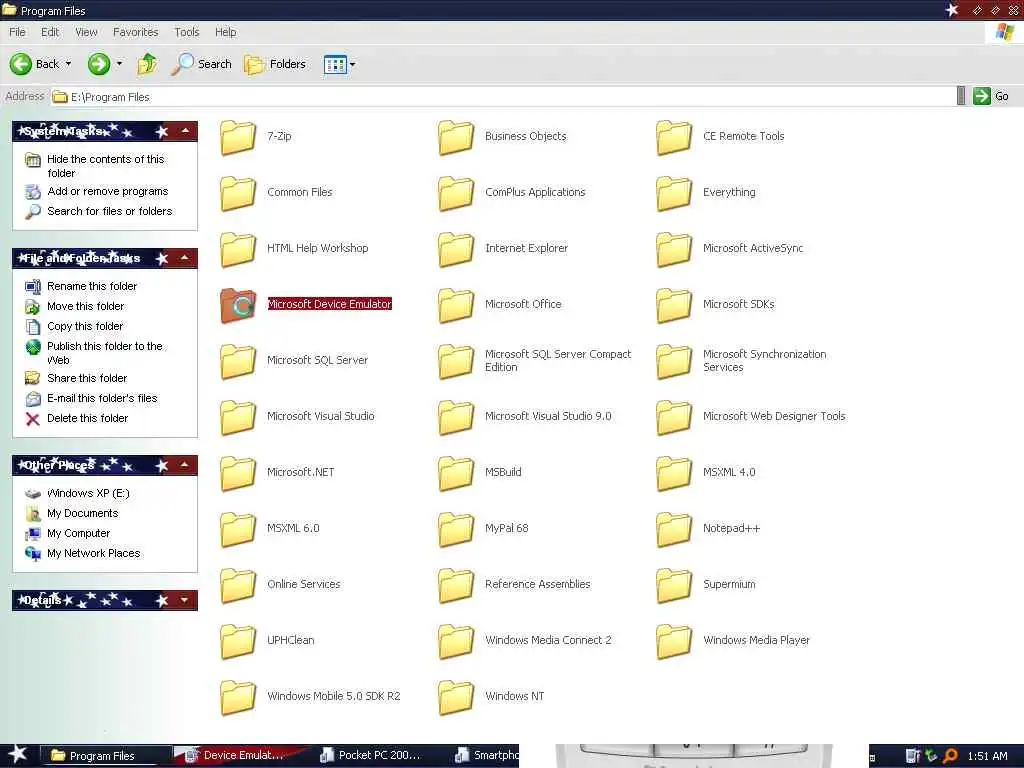Collapse the Other Places panel
This screenshot has height=768, width=1024.
[185, 465]
